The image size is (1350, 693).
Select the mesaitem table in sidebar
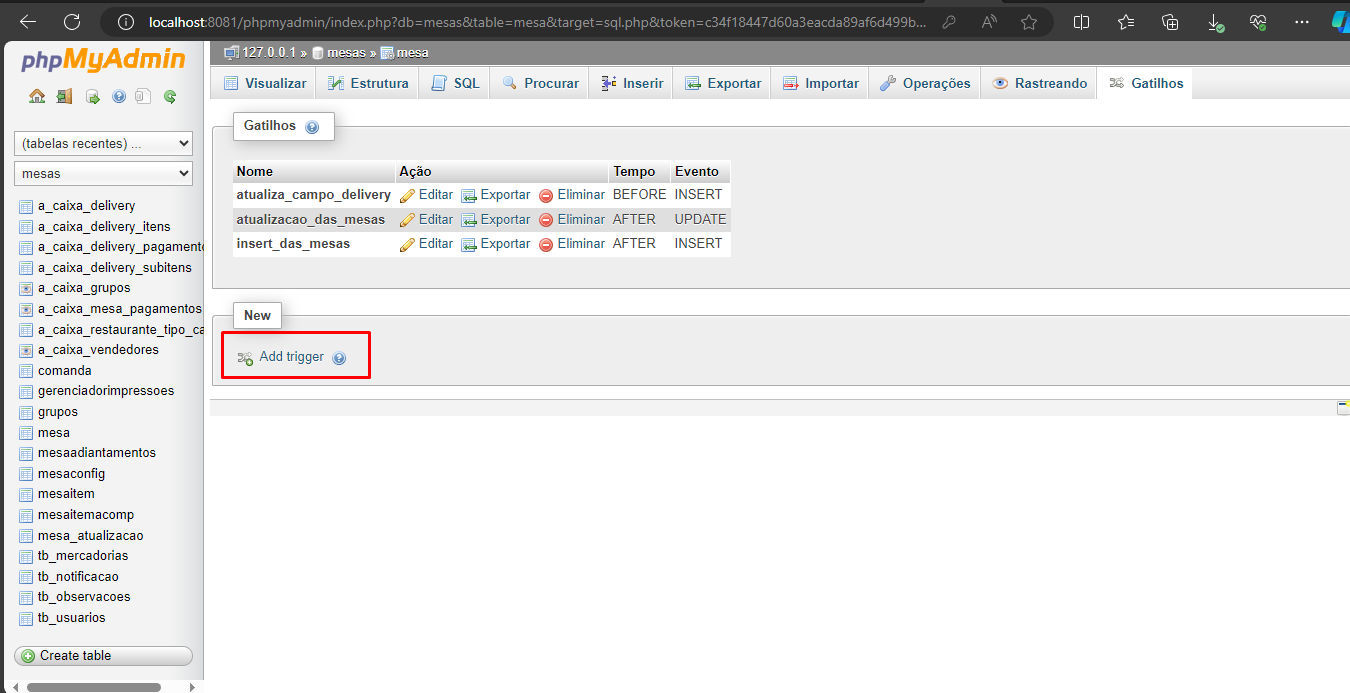[x=66, y=494]
